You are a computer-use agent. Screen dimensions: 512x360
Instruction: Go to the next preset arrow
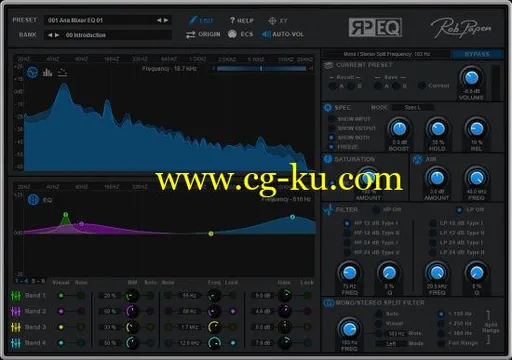tap(166, 20)
